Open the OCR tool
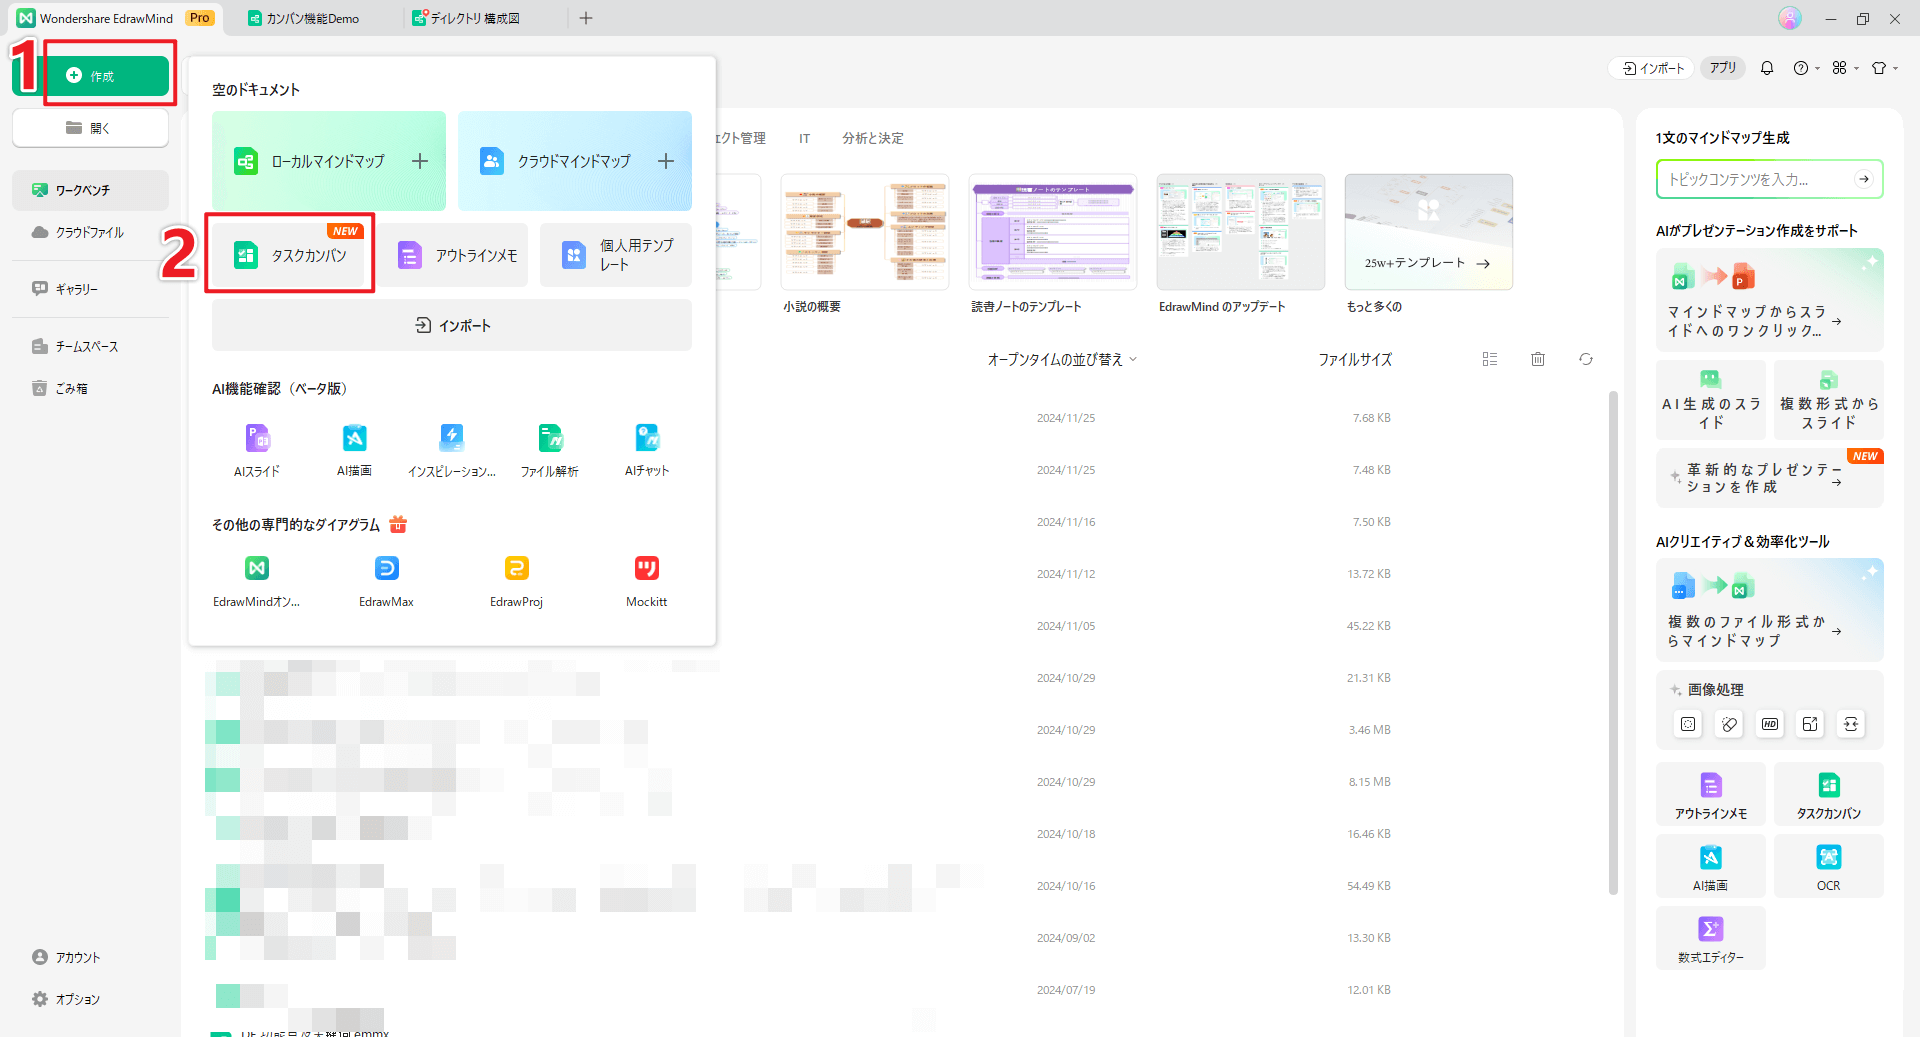1920x1037 pixels. coord(1828,867)
